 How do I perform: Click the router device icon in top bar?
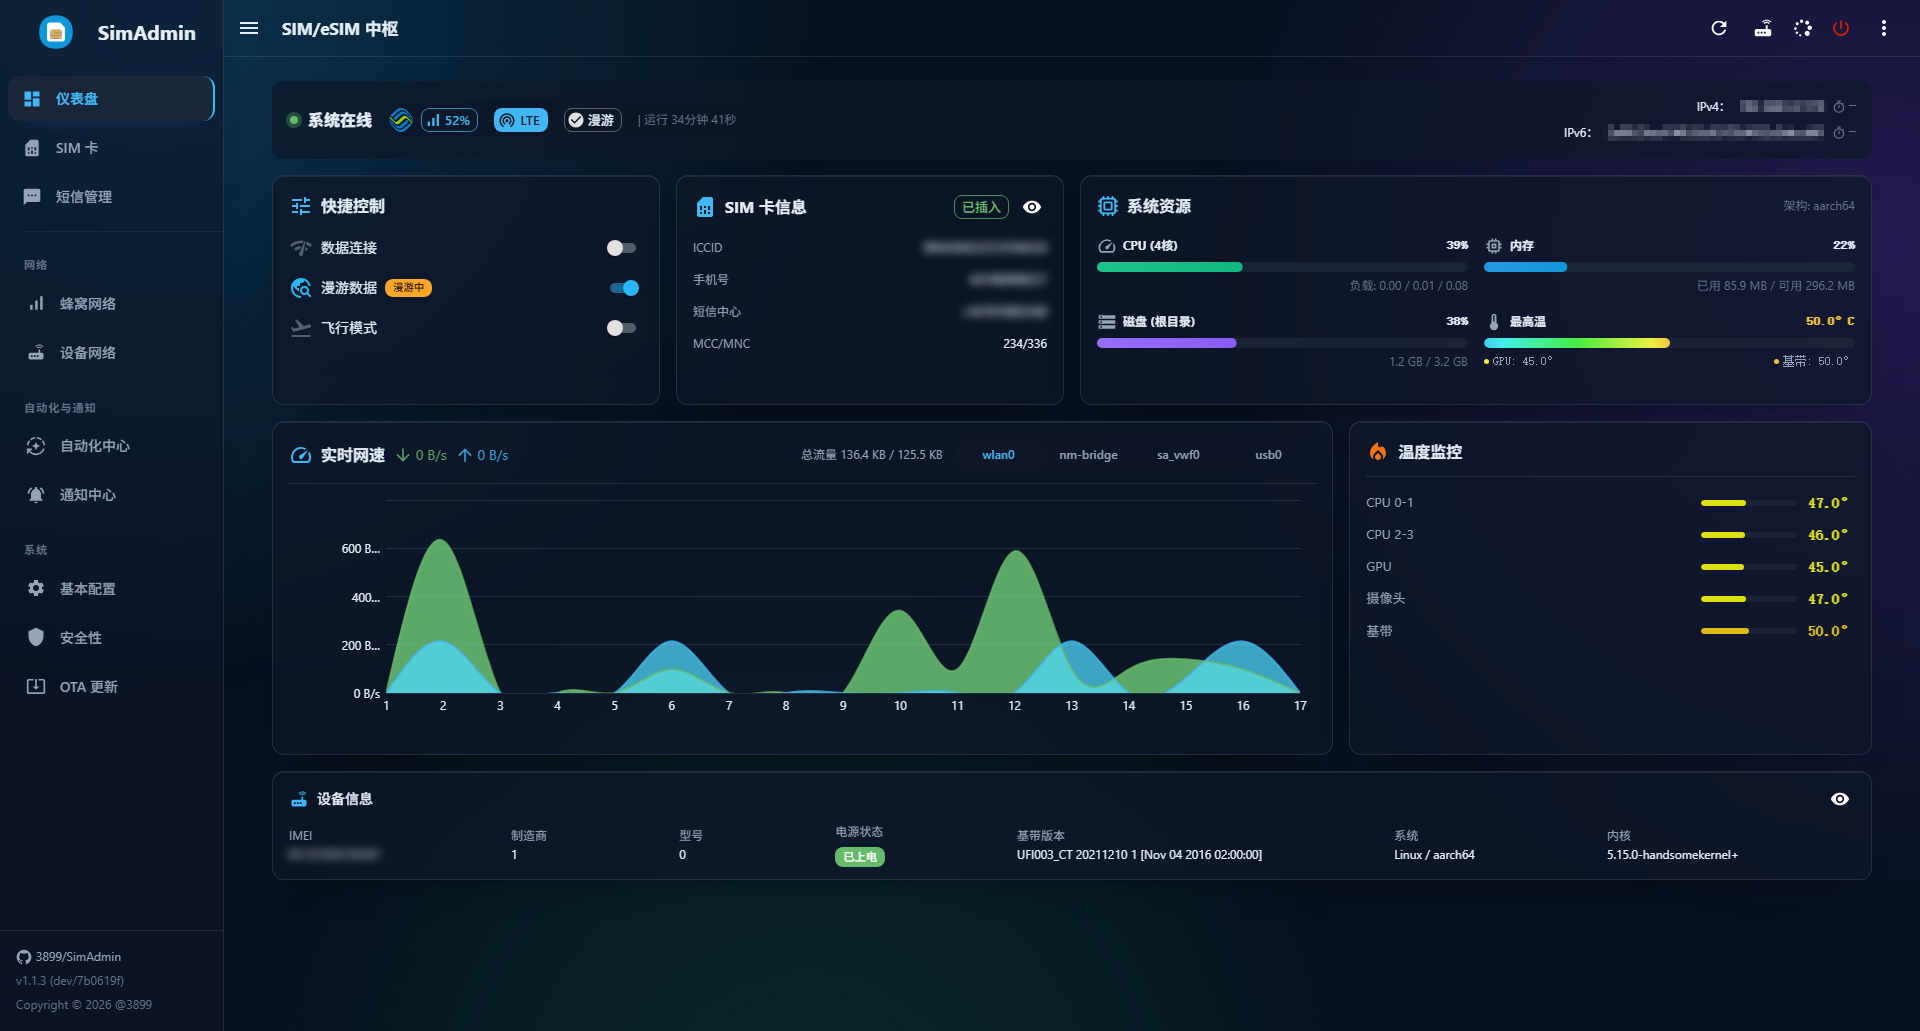[1763, 29]
